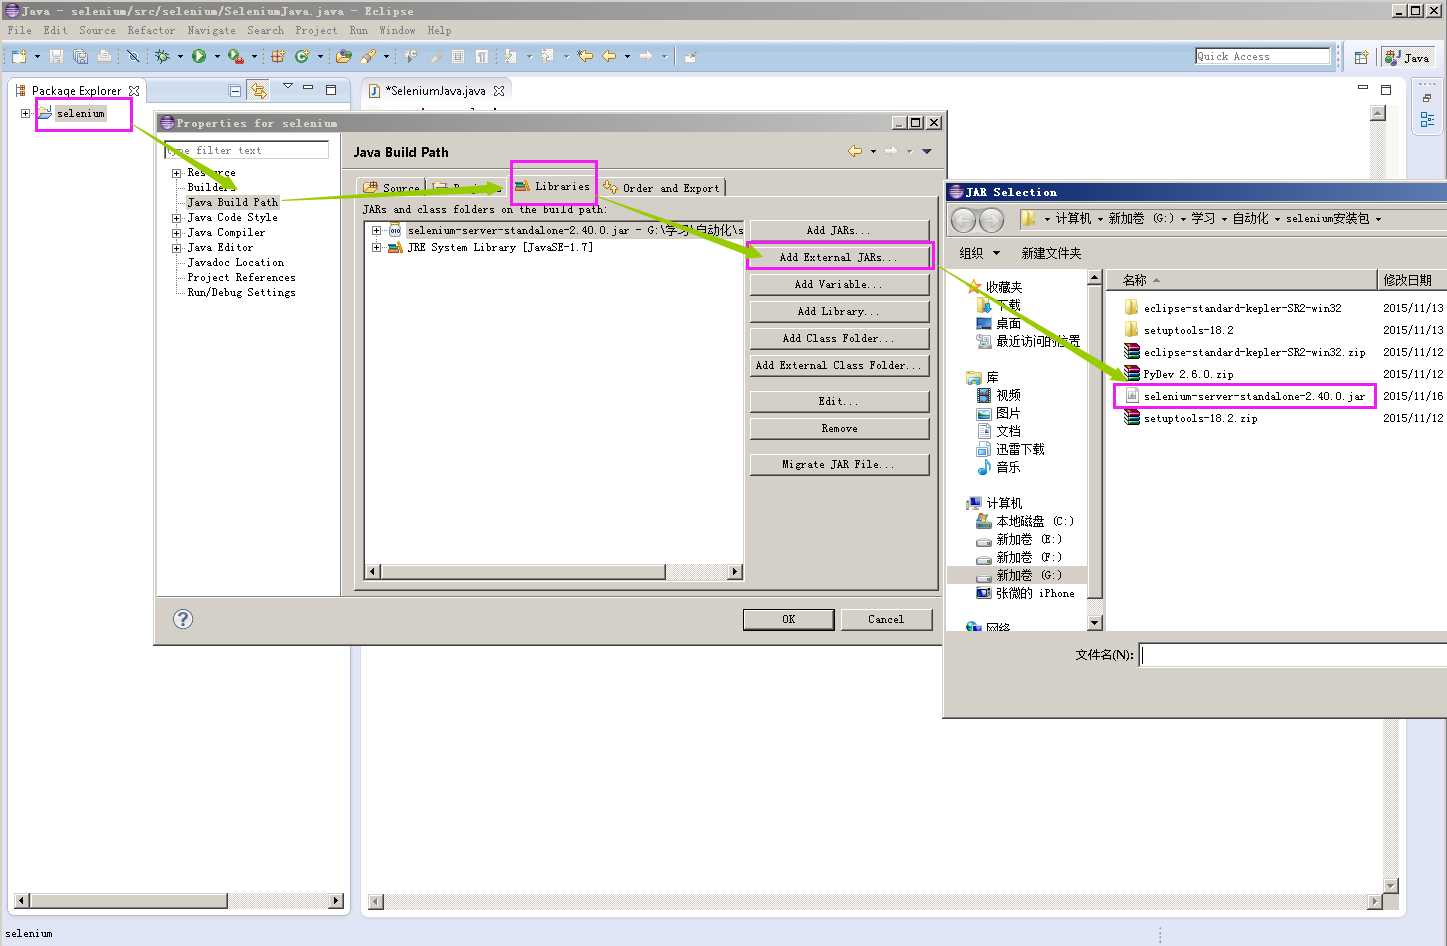Expand the Java Compiler node
The height and width of the screenshot is (946, 1447).
177,233
